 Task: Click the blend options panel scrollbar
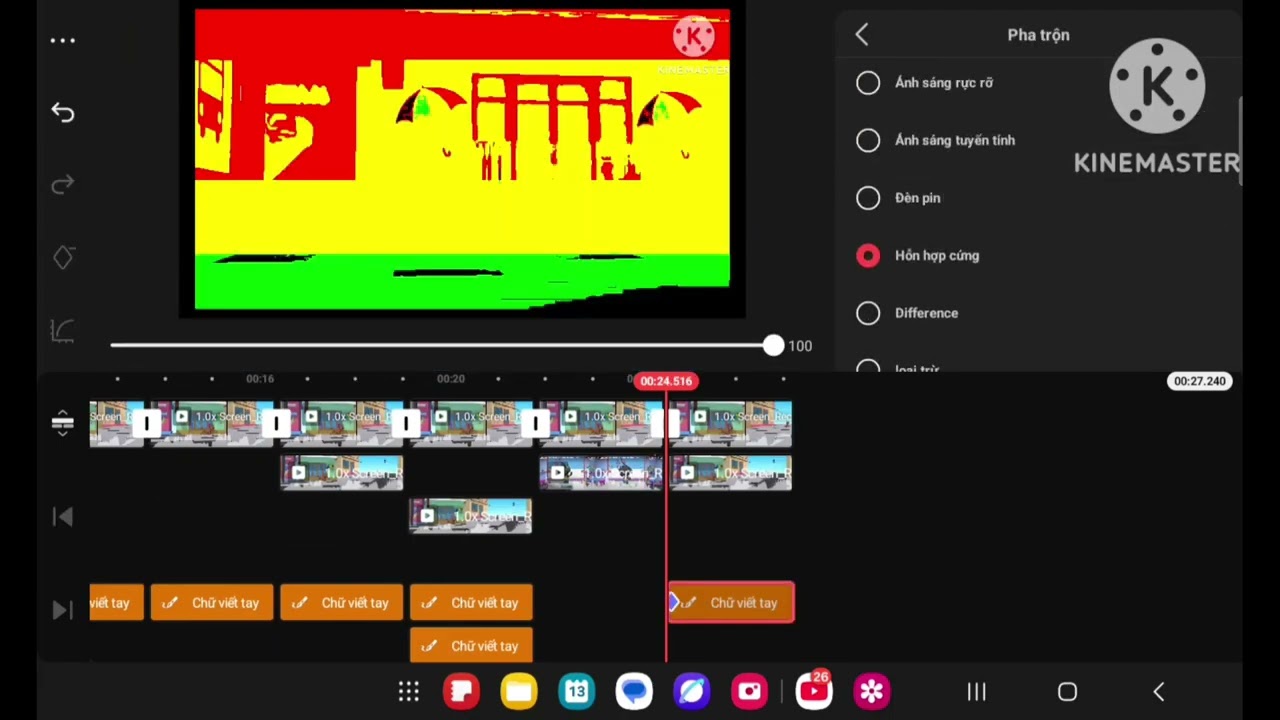pyautogui.click(x=1240, y=140)
